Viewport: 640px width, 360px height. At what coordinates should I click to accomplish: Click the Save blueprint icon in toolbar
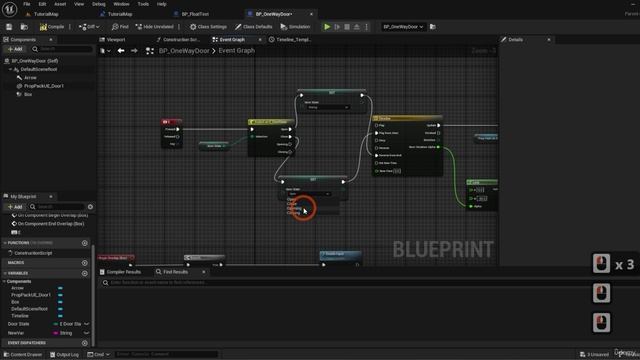coord(9,27)
